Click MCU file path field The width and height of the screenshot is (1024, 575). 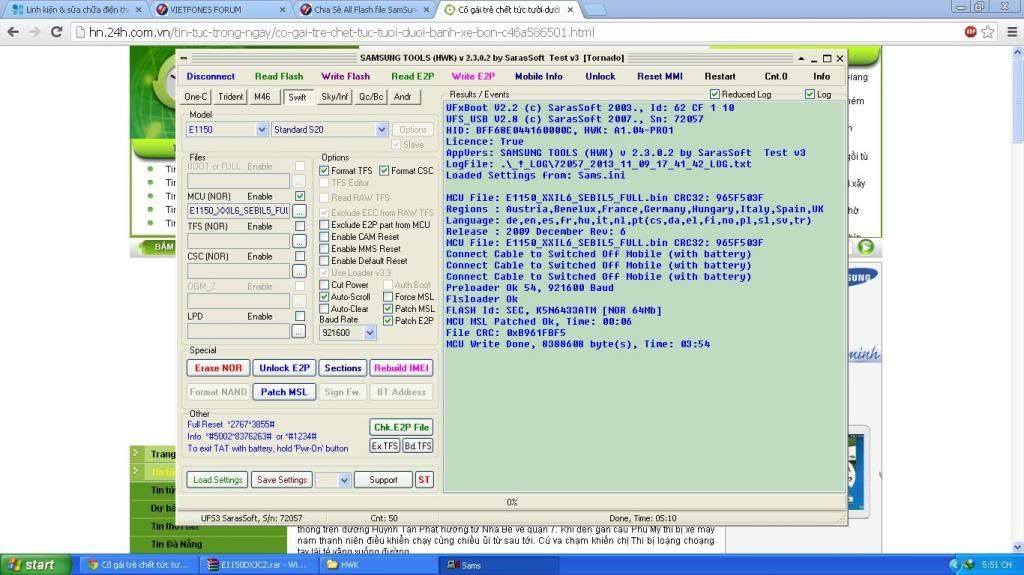[238, 210]
